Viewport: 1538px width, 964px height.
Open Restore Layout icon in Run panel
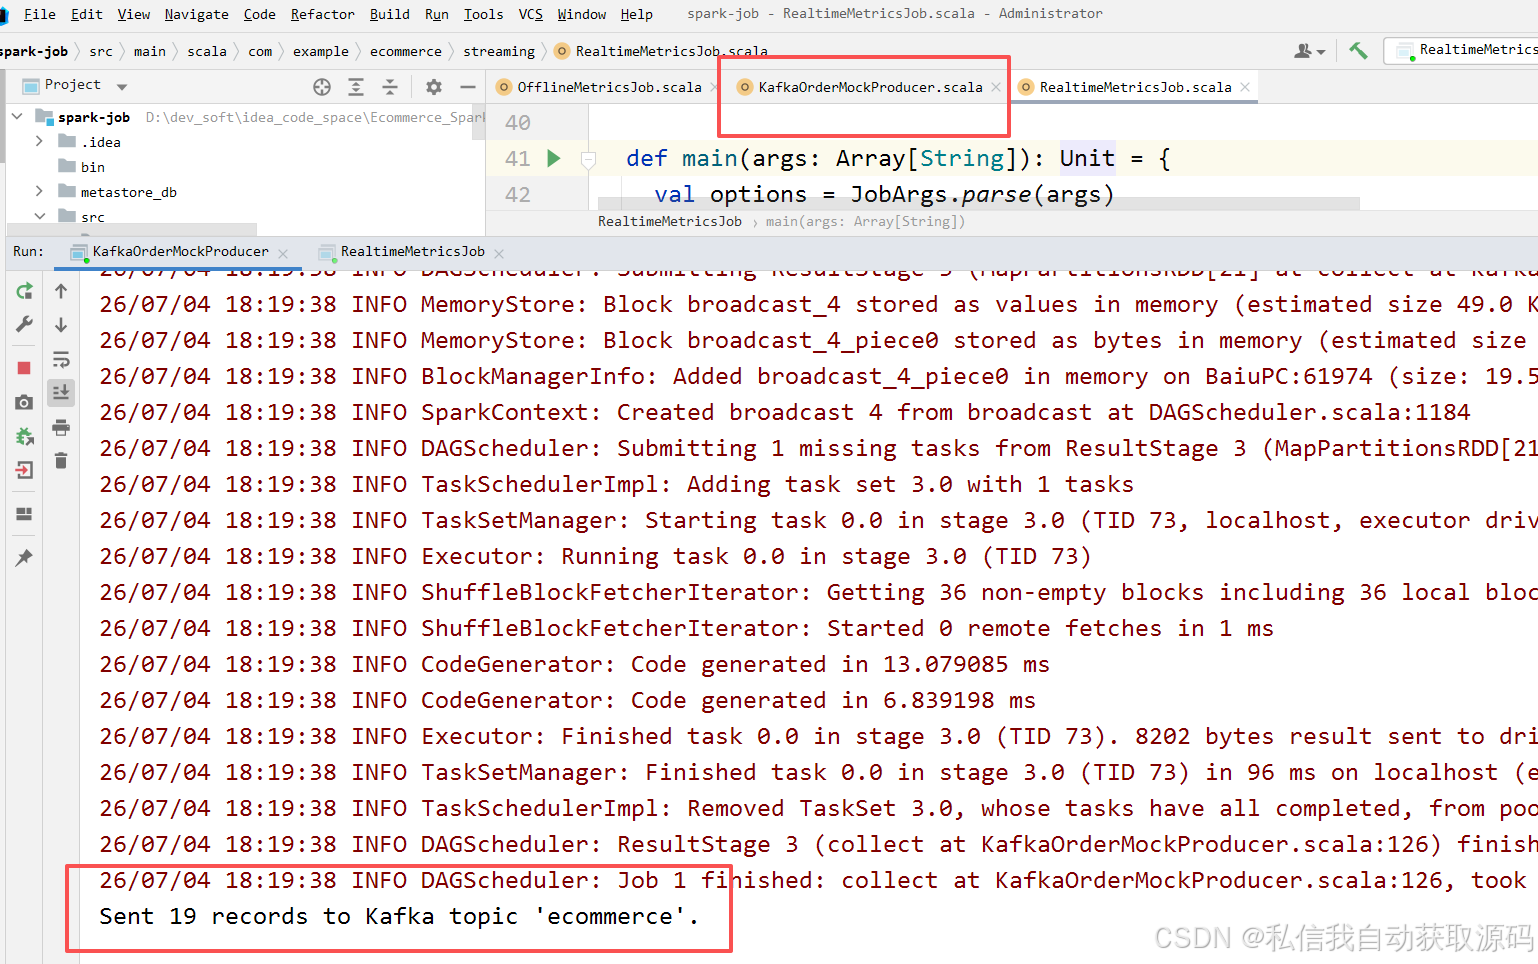point(24,514)
